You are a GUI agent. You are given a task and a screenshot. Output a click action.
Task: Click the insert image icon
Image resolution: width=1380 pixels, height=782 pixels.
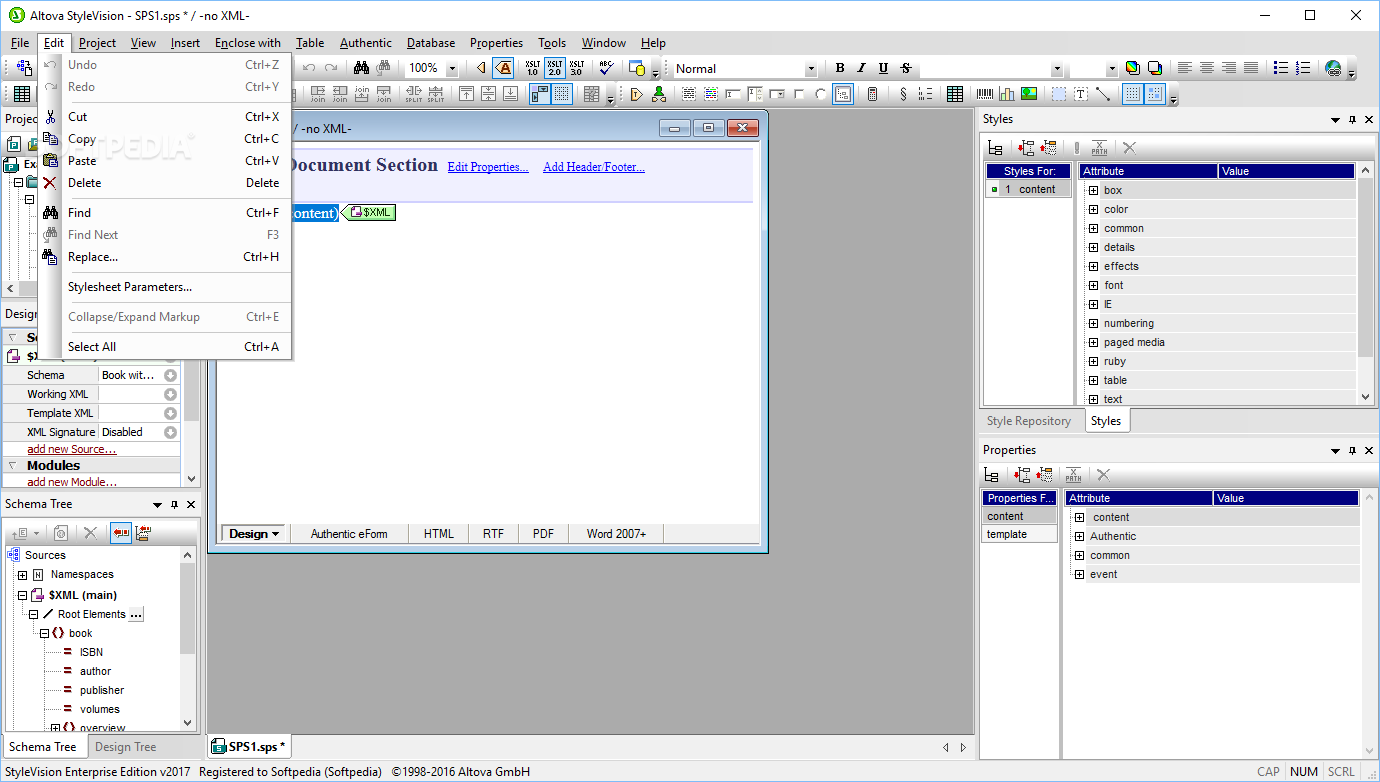(1029, 94)
